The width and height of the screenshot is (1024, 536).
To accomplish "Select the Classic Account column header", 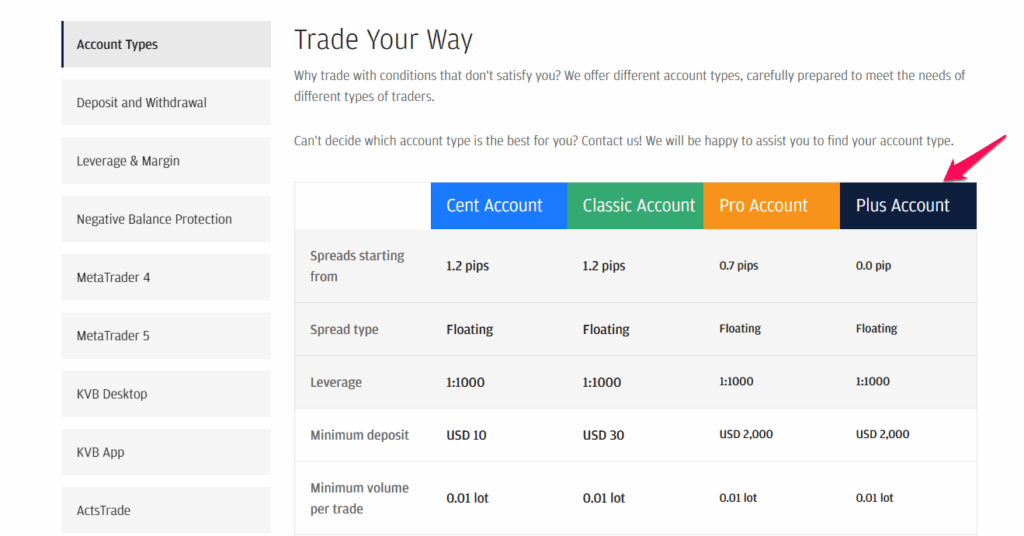I will (x=635, y=206).
